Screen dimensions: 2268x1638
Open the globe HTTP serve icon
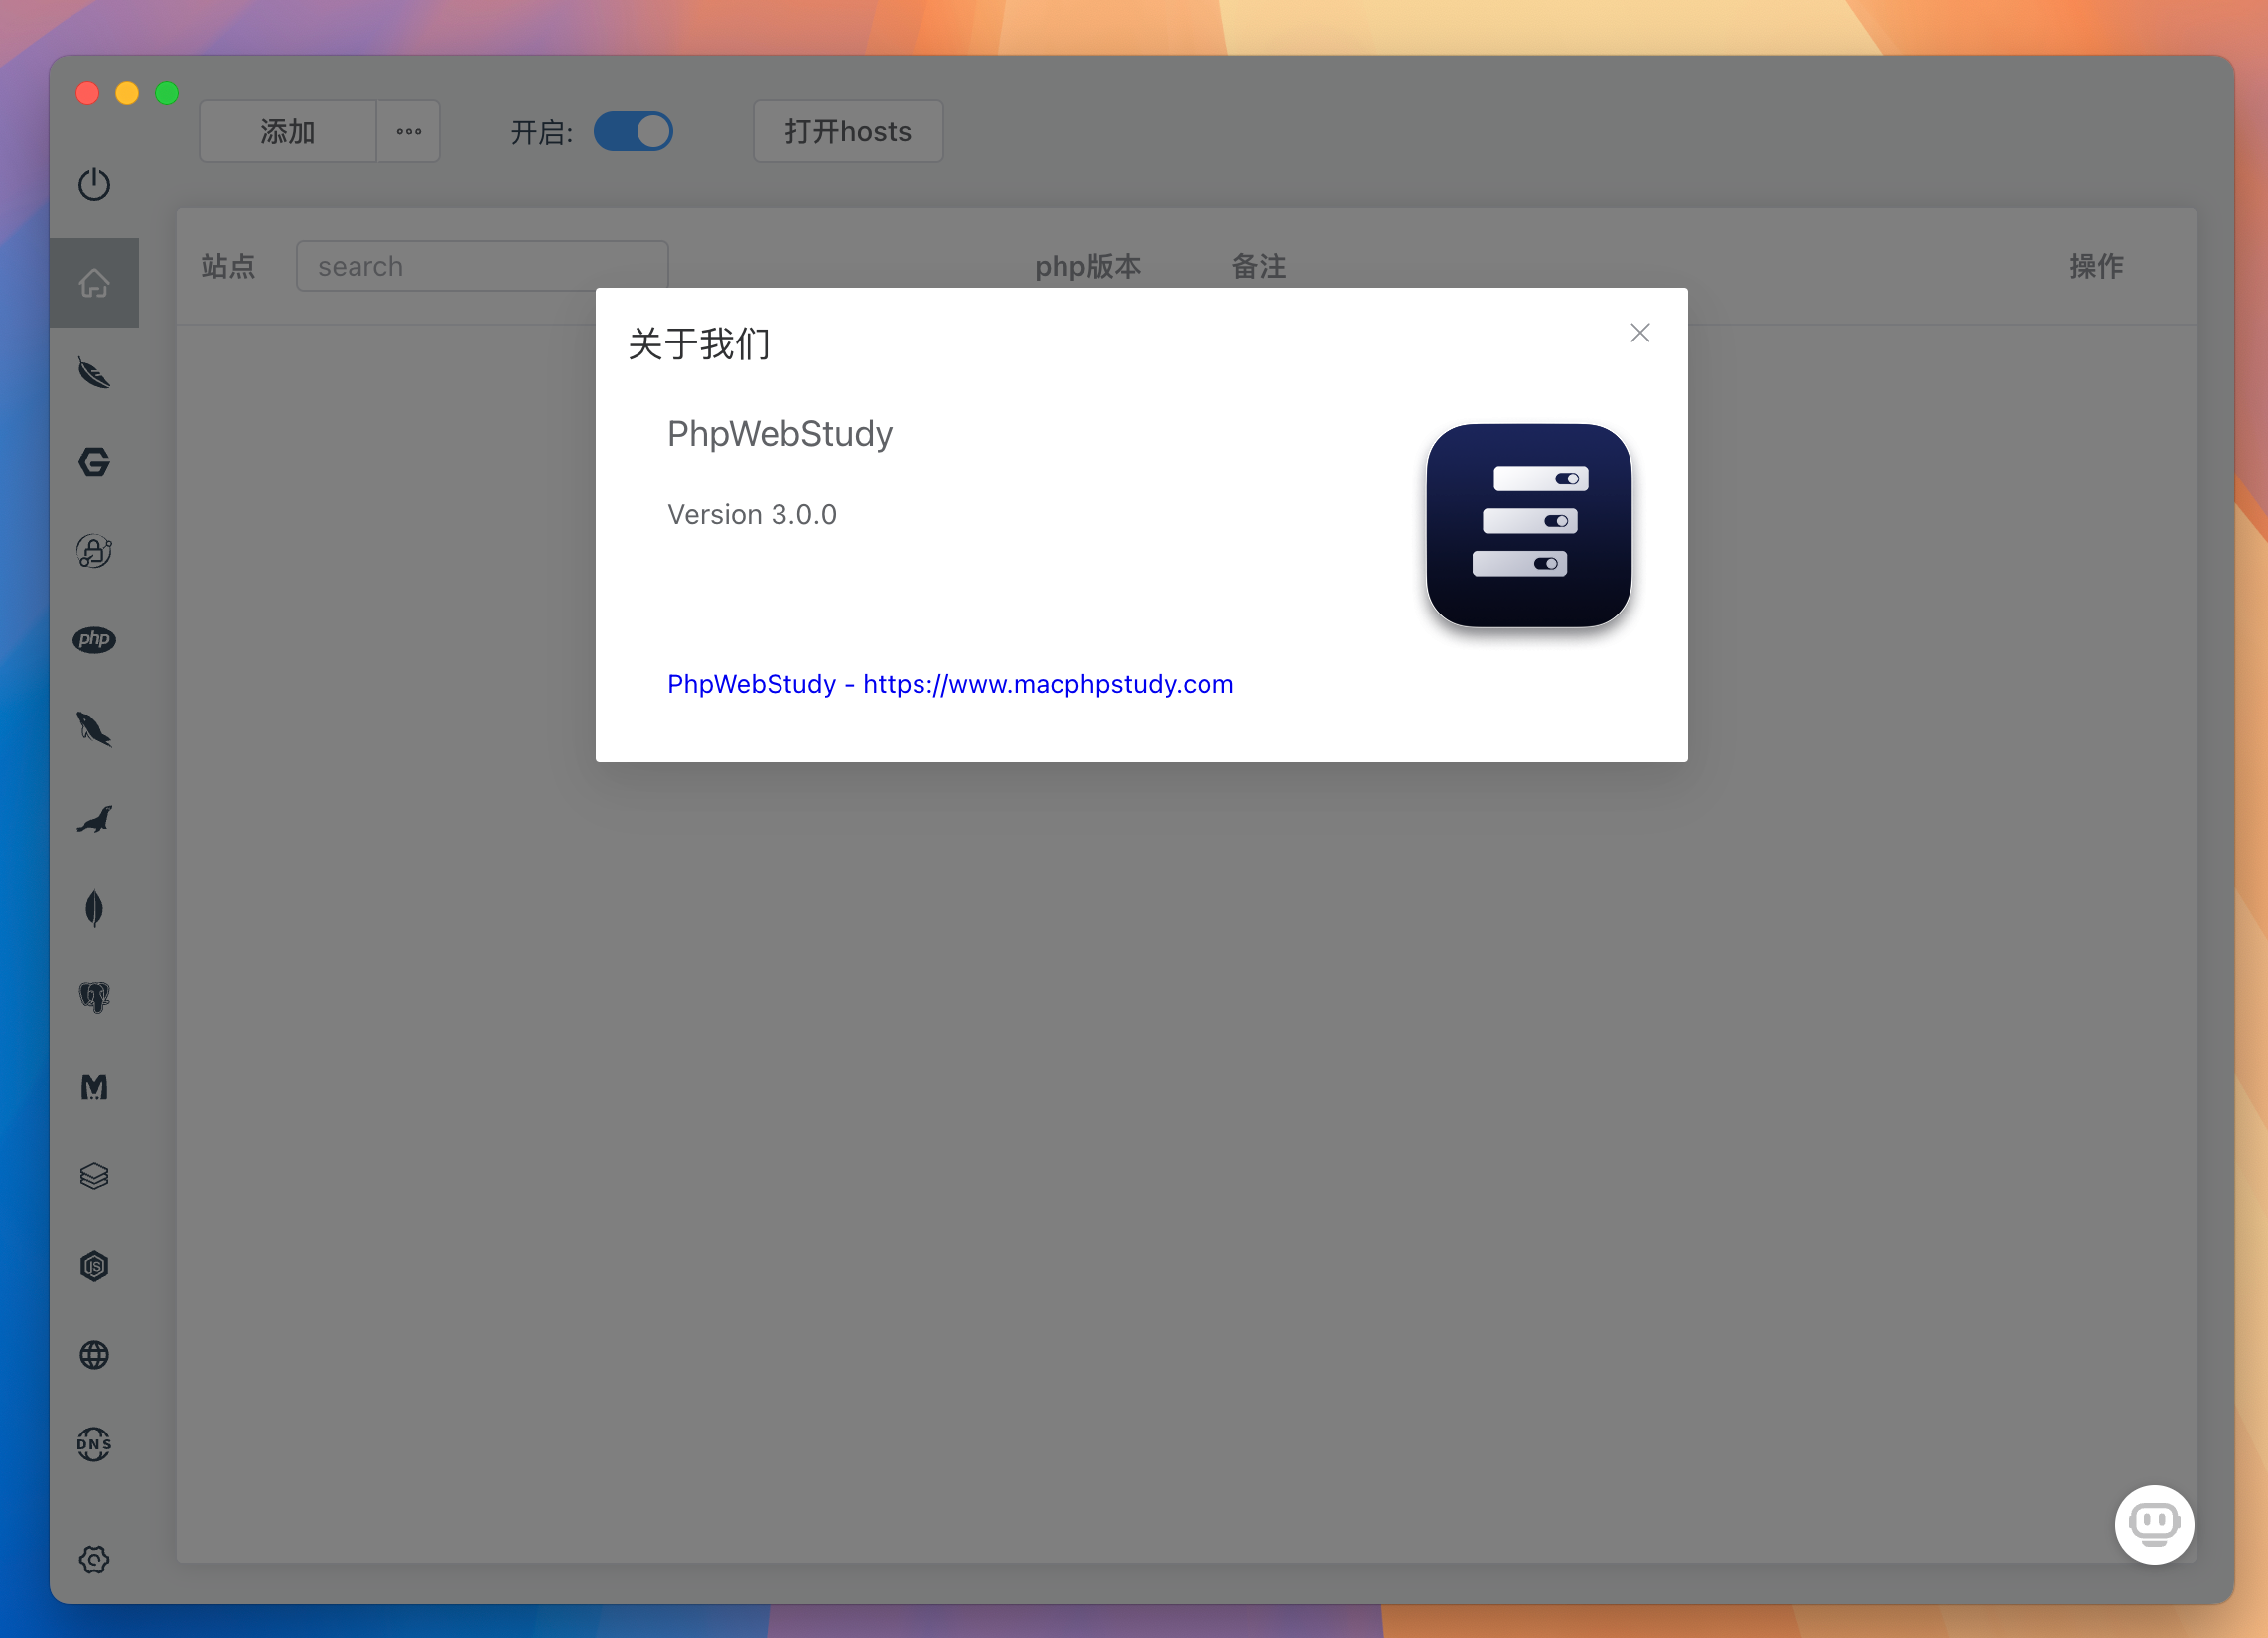(94, 1355)
